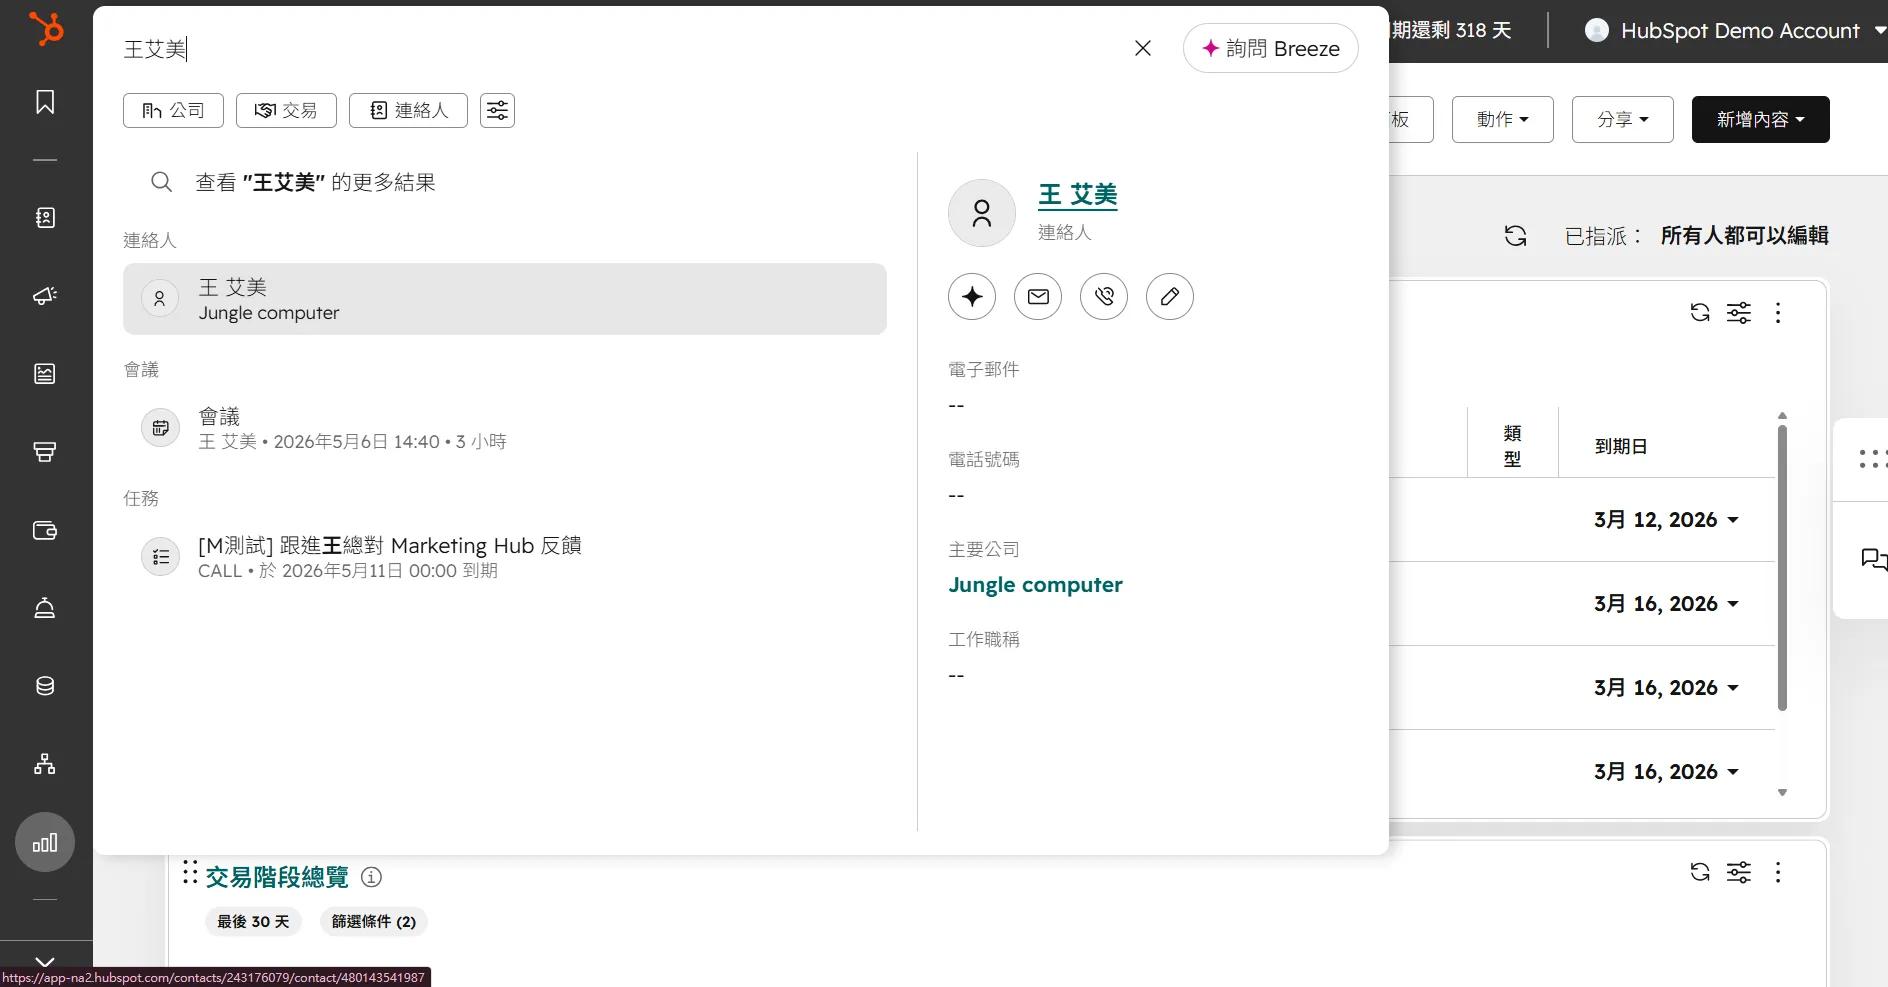Refresh the 交易階段總覽 report

click(x=1700, y=872)
